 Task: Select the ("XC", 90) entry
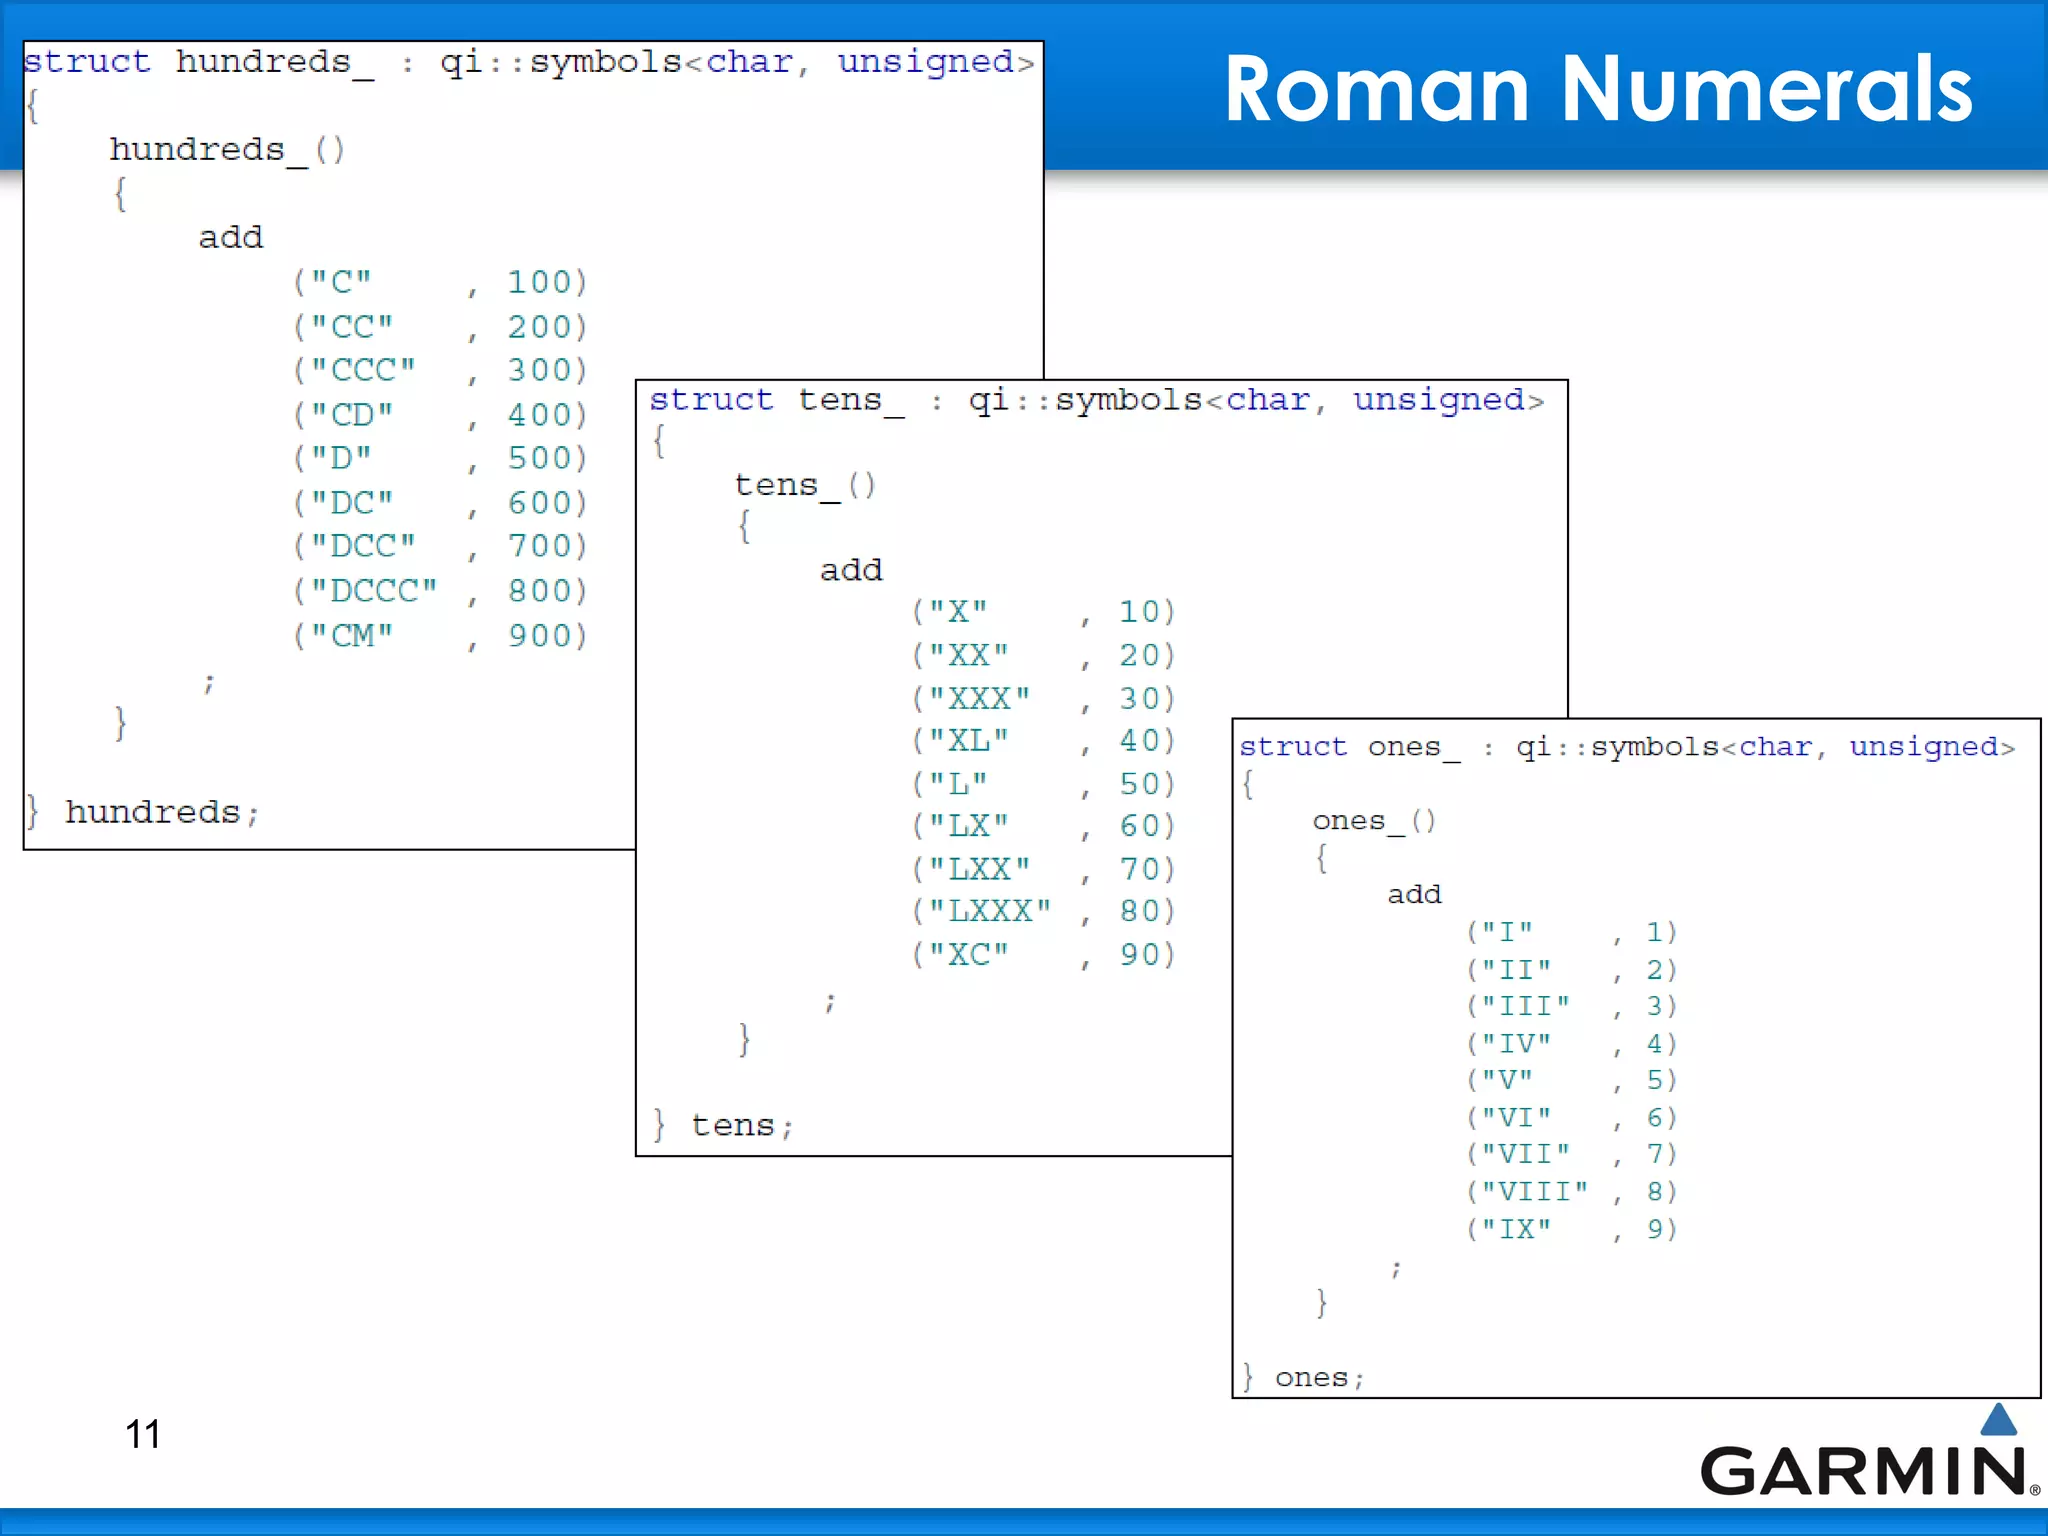click(x=1043, y=954)
